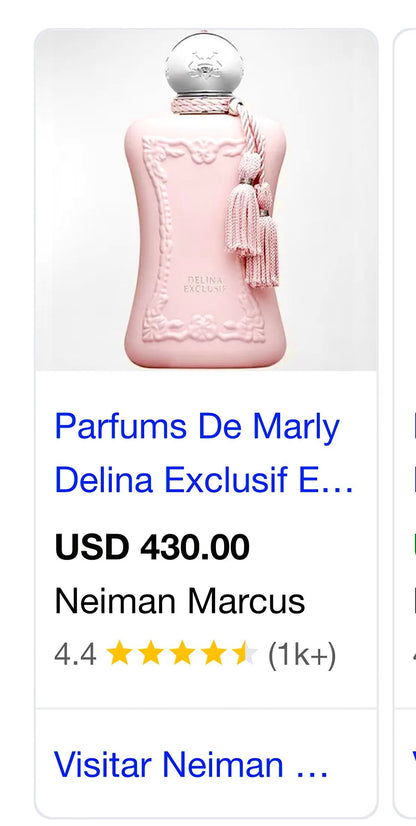The image size is (416, 826).
Task: Click the fourth gold rating star
Action: pos(214,653)
